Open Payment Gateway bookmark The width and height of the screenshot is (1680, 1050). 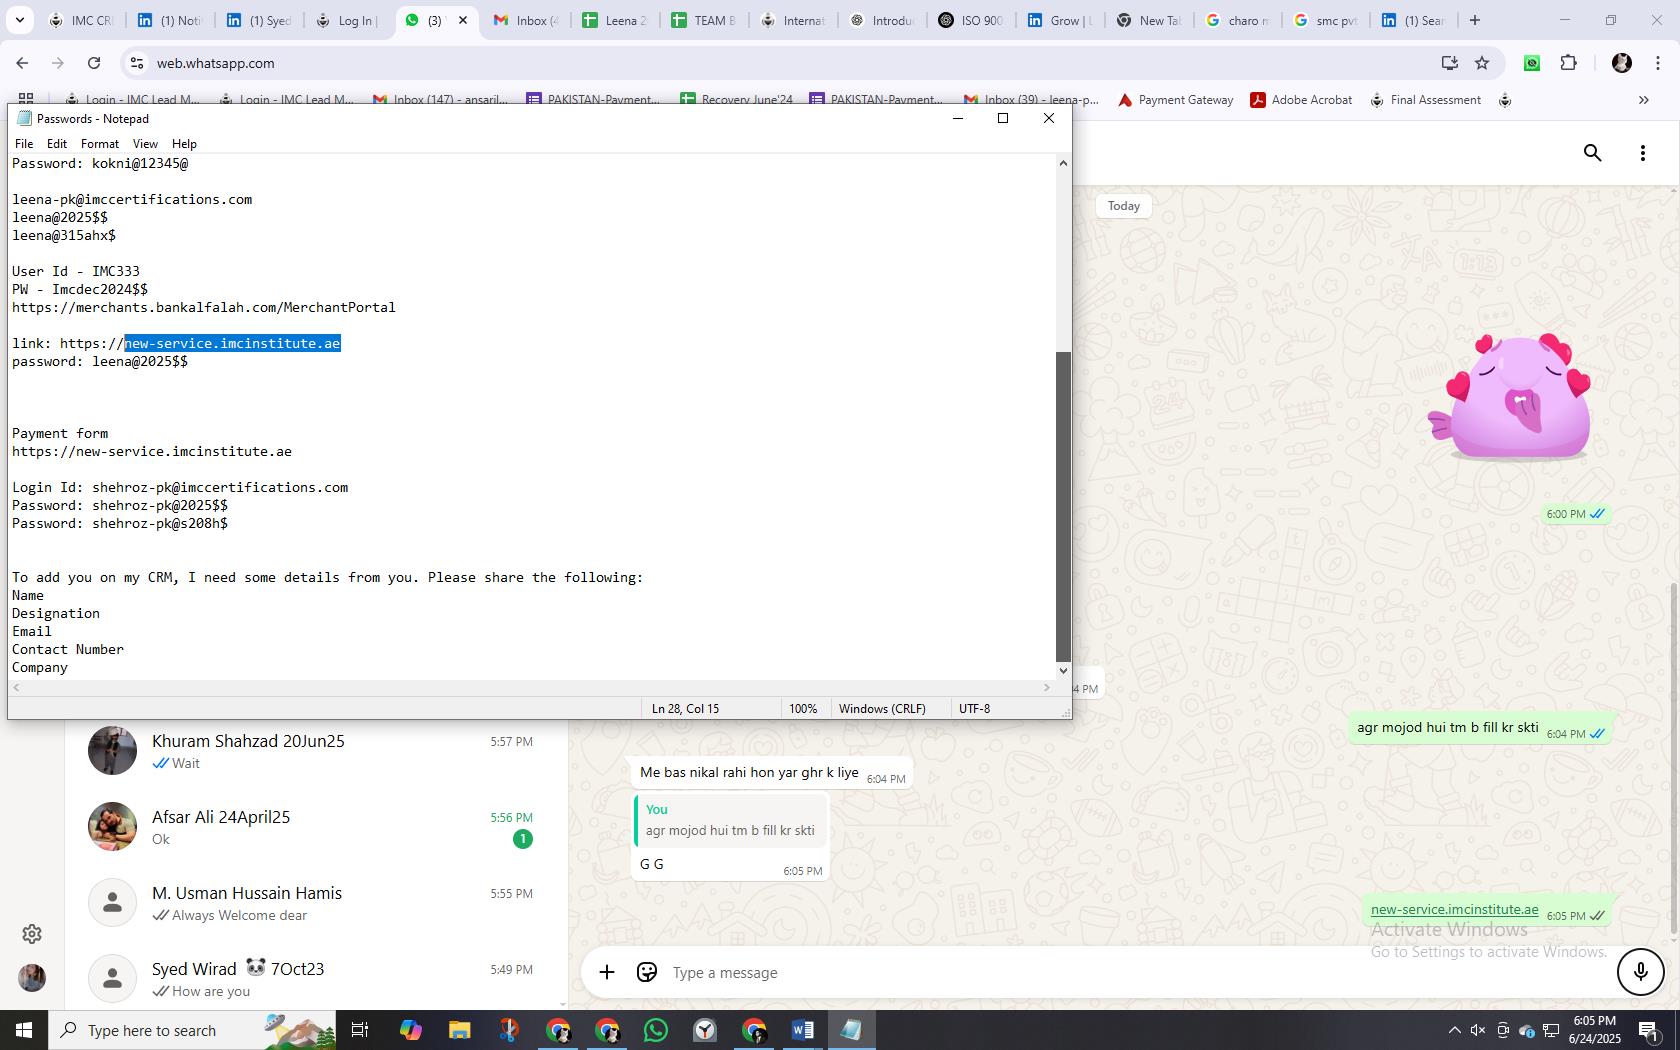1175,99
